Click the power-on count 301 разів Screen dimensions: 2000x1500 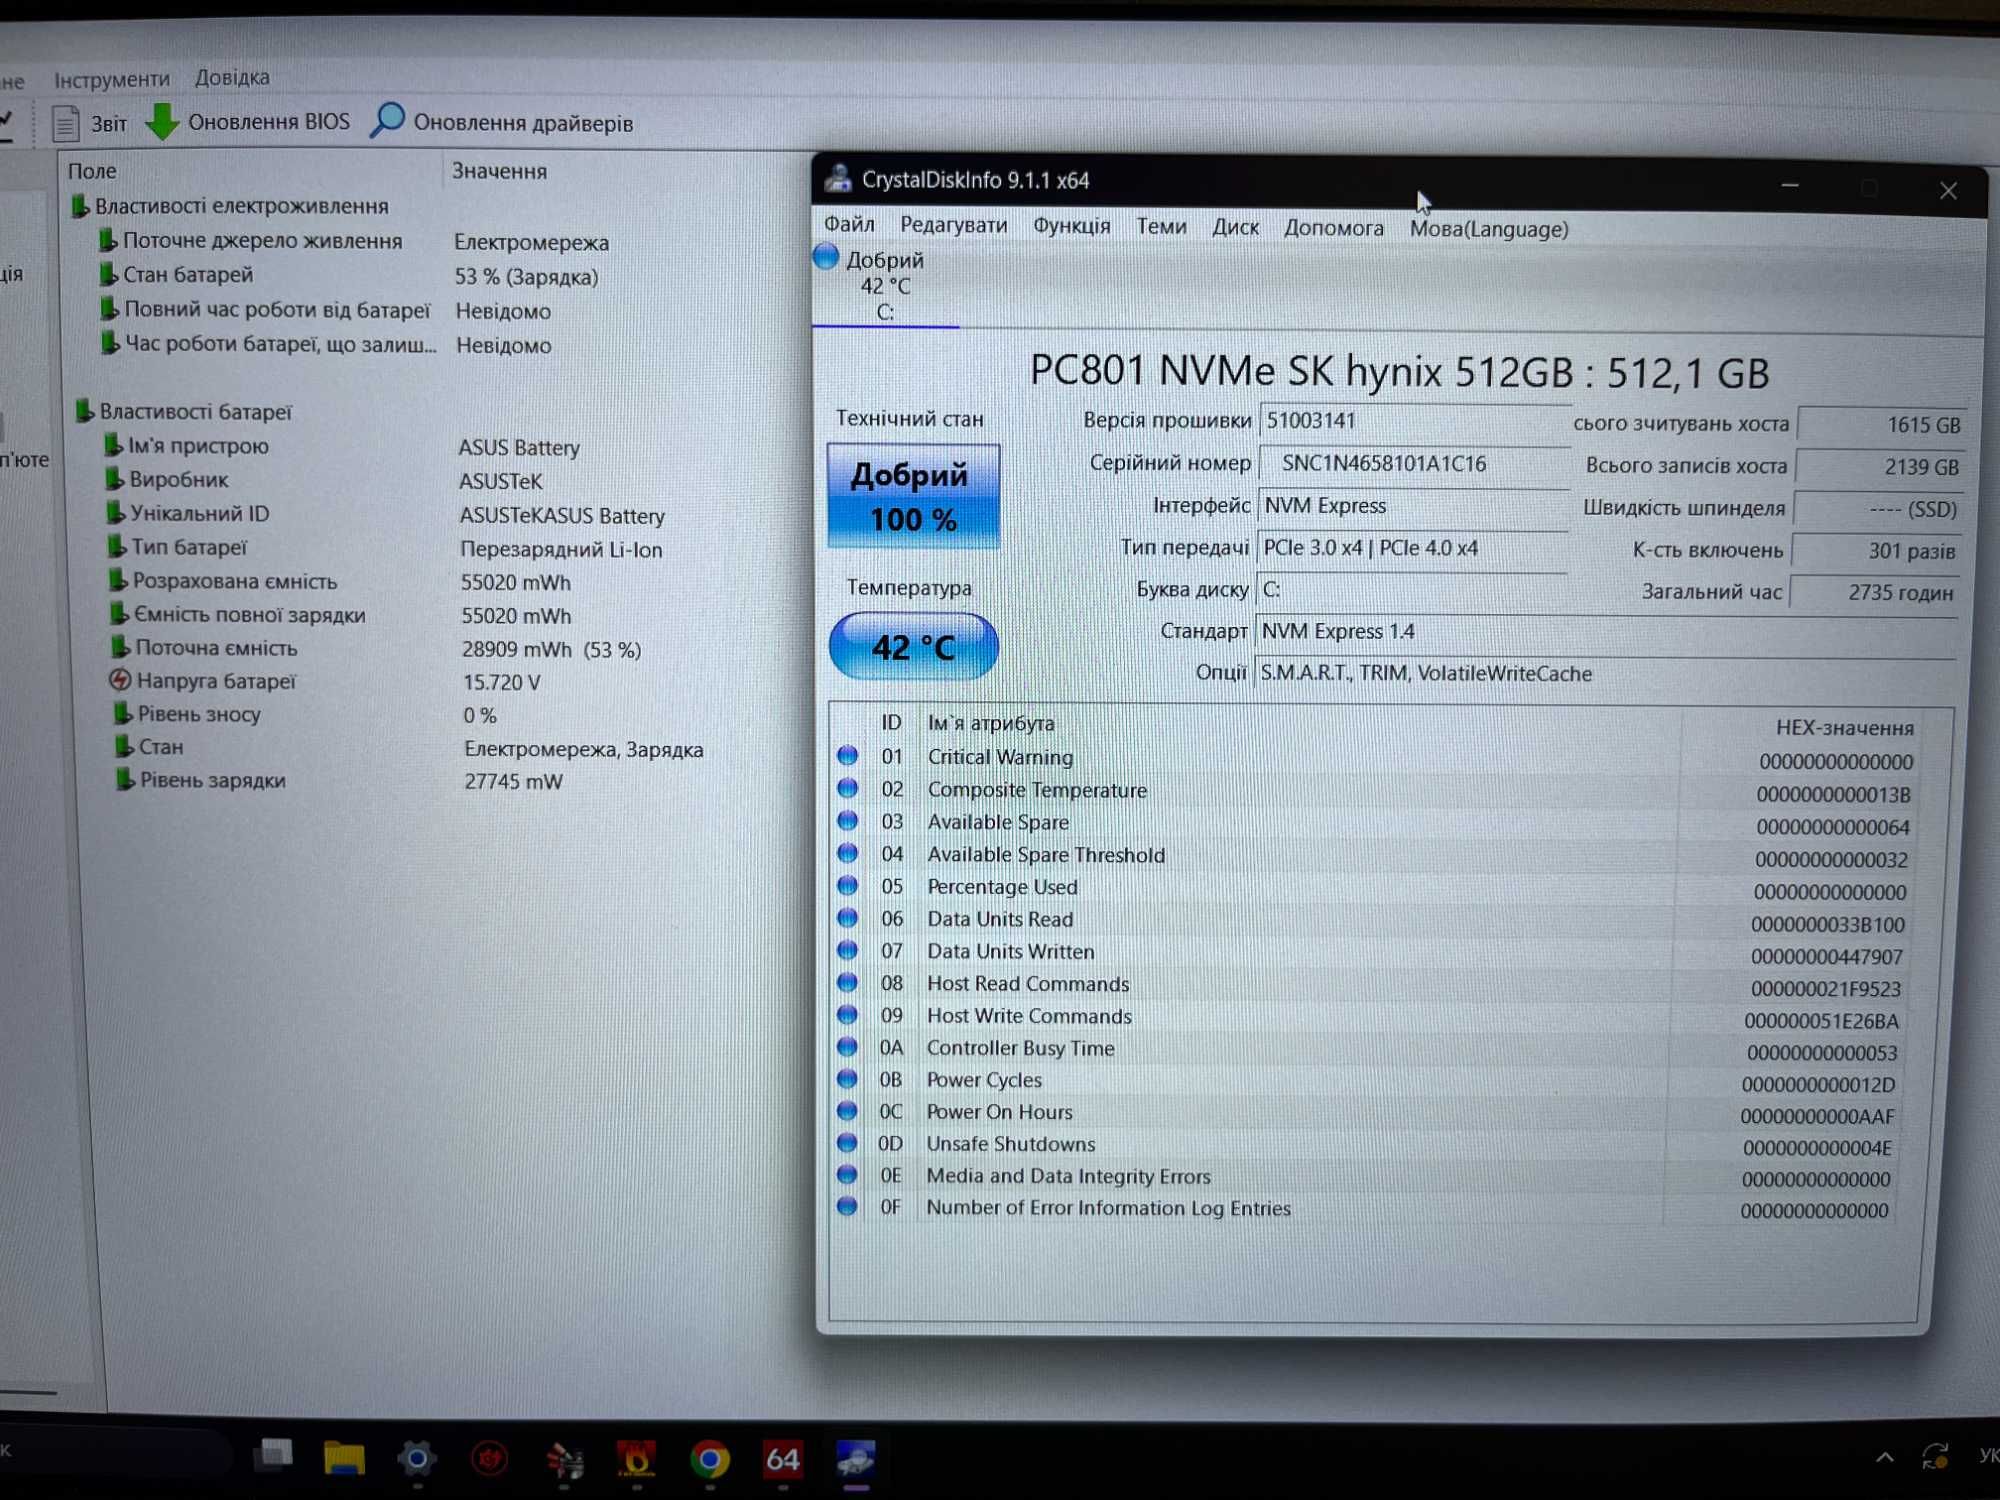pos(1876,551)
